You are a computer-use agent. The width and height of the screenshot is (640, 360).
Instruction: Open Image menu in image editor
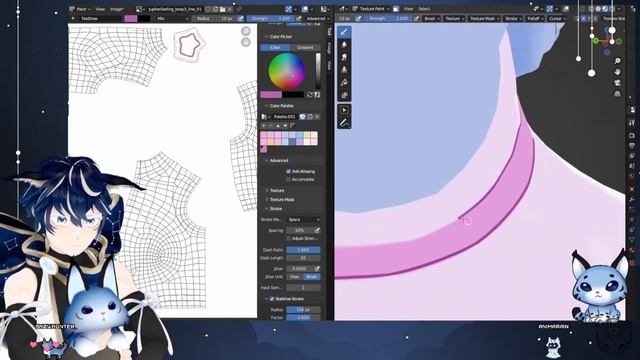click(x=117, y=9)
